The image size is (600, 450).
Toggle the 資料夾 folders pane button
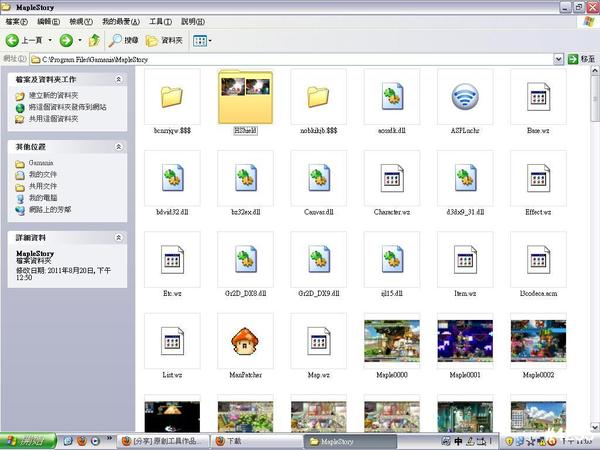click(x=165, y=40)
